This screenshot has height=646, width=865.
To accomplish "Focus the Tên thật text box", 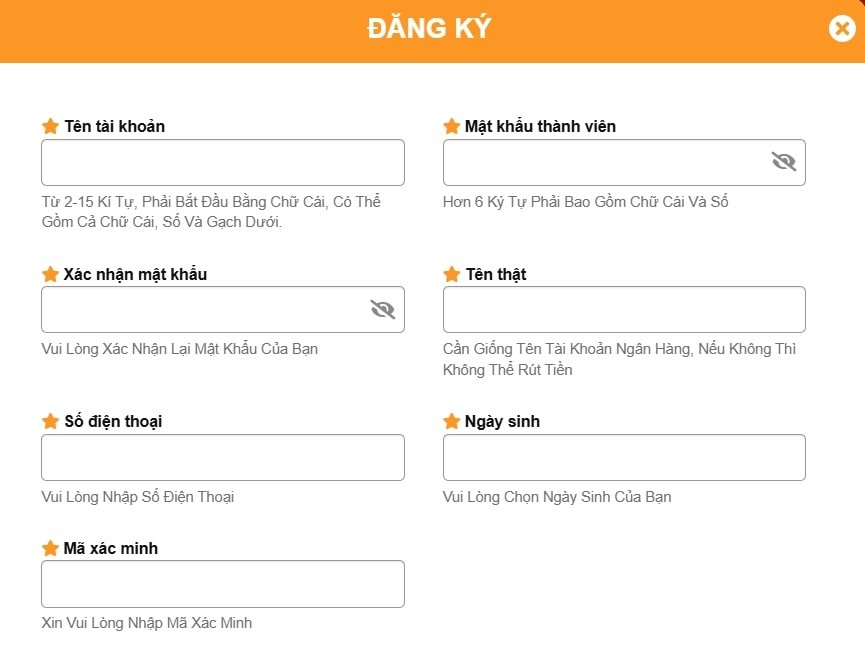I will 624,309.
